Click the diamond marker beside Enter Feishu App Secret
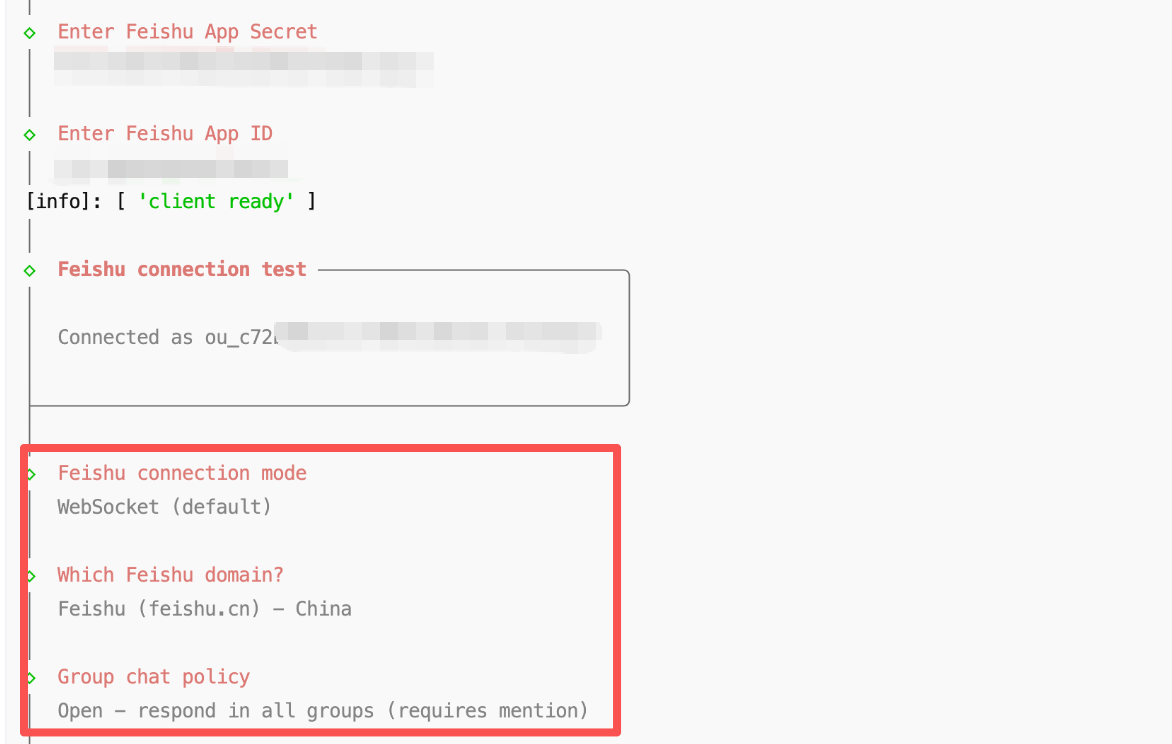Image resolution: width=1172 pixels, height=744 pixels. tap(30, 33)
